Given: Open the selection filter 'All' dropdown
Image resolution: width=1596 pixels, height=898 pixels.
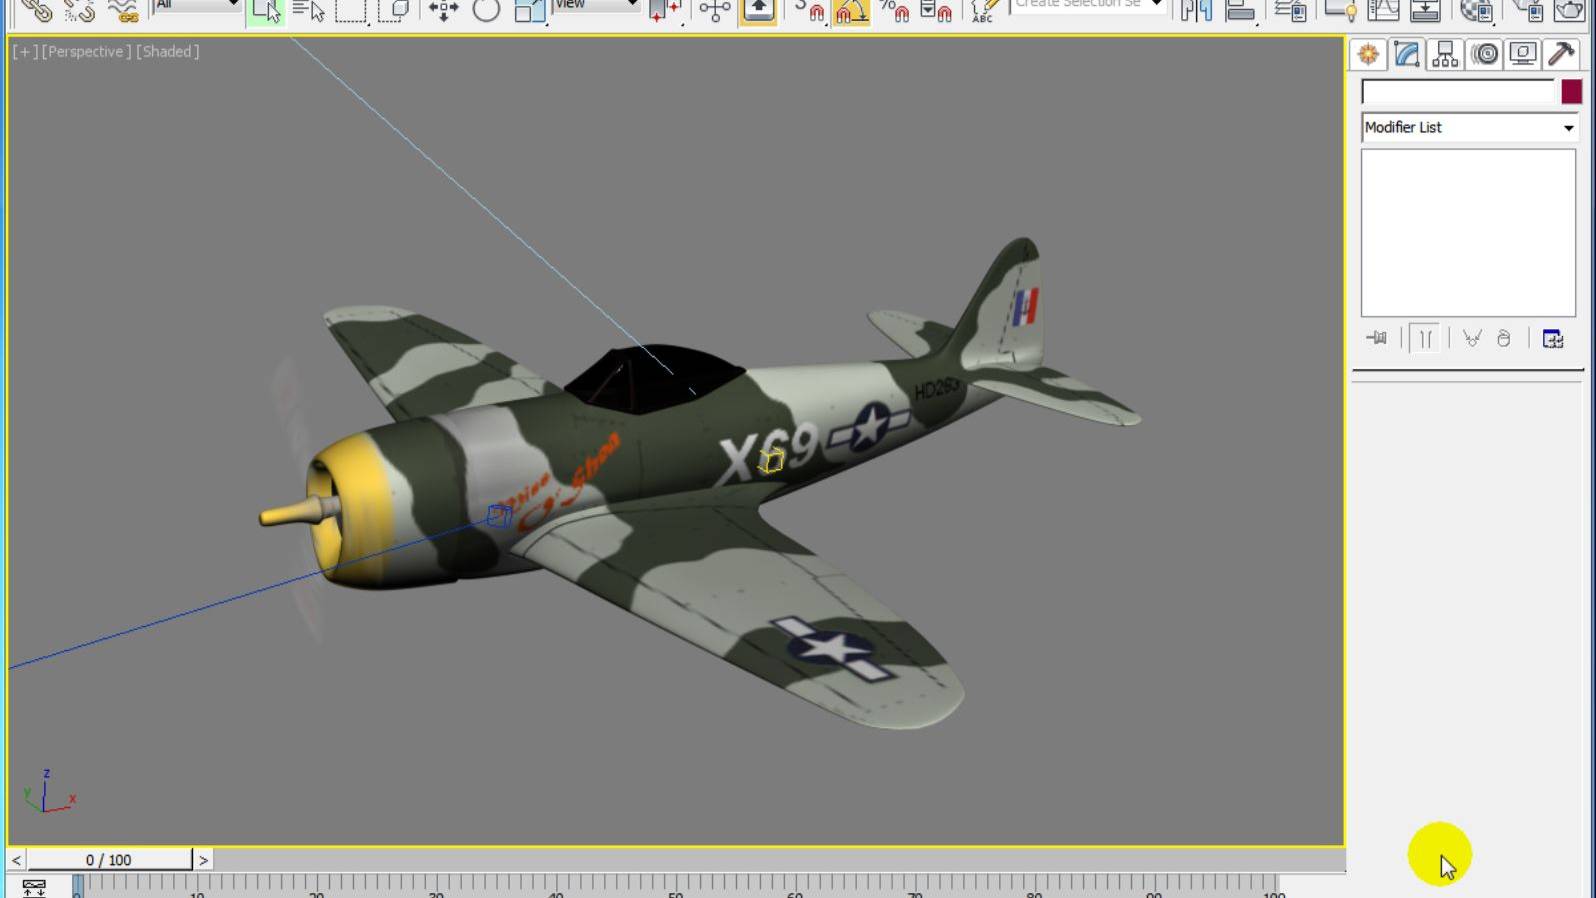Looking at the screenshot, I should tap(197, 5).
